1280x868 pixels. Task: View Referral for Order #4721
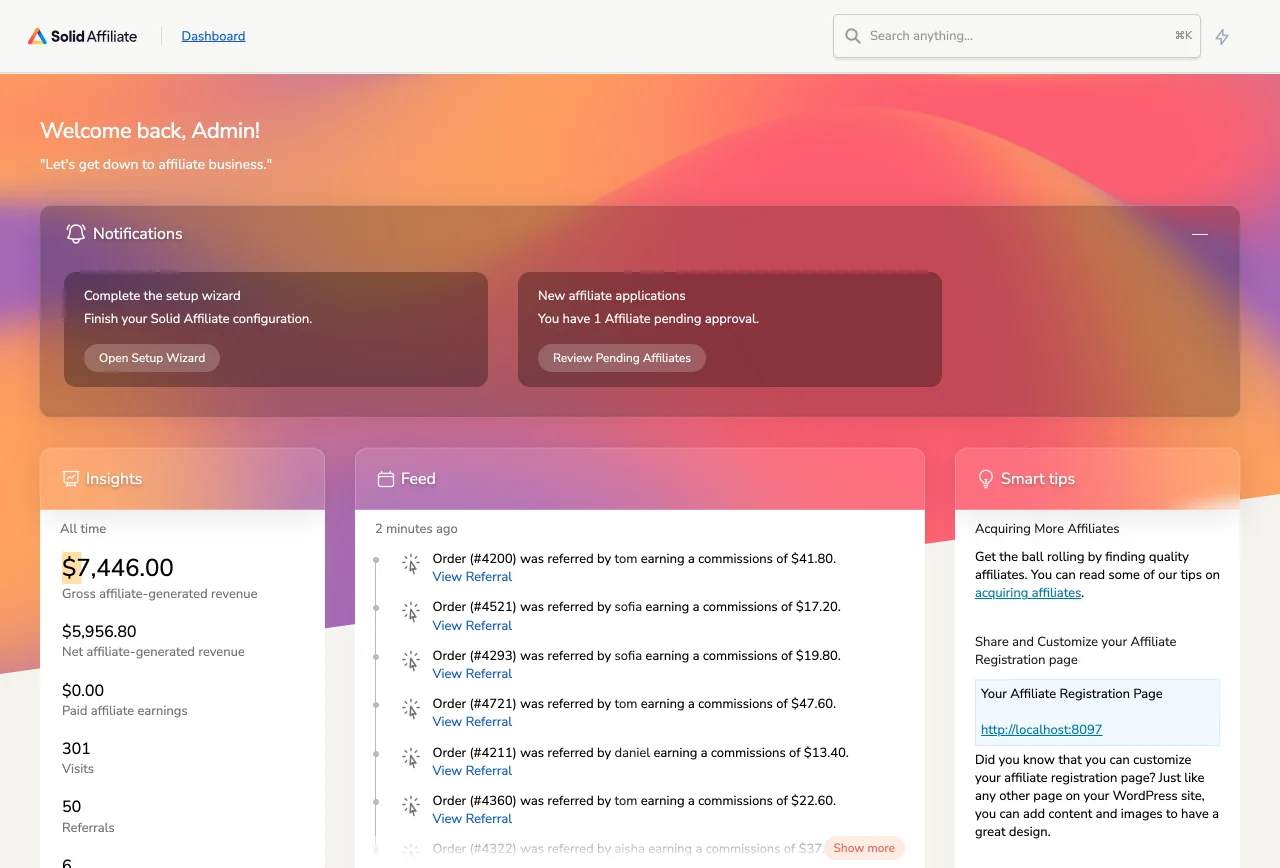[x=472, y=722]
